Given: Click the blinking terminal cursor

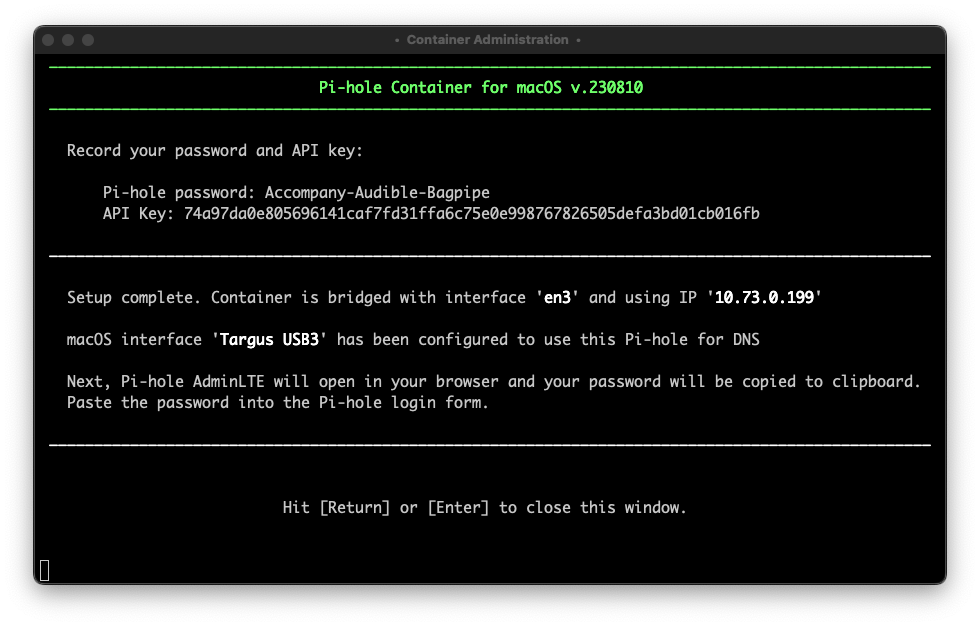Looking at the screenshot, I should [43, 570].
